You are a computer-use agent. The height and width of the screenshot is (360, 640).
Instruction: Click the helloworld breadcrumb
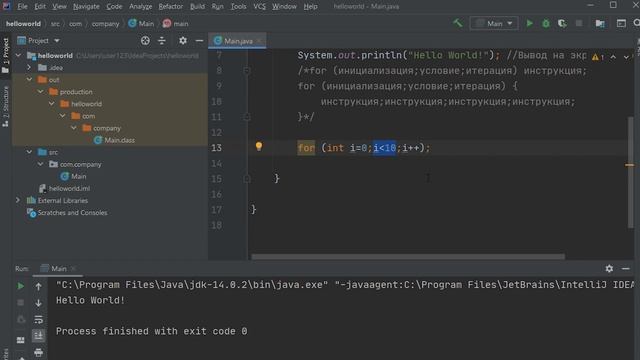(23, 24)
